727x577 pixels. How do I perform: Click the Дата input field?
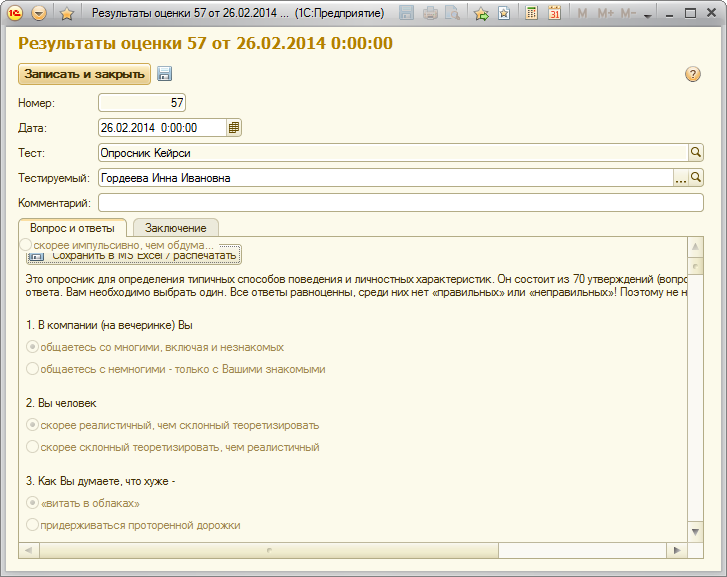(162, 128)
